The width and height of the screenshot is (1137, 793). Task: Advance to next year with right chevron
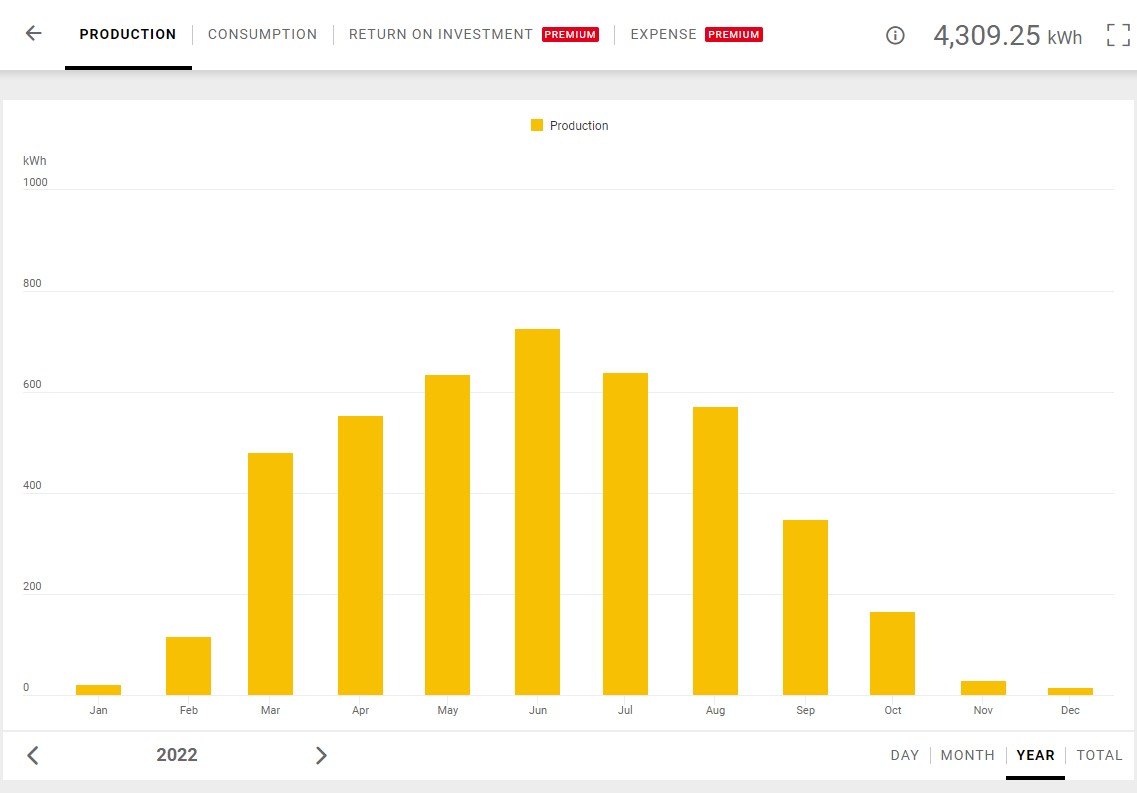point(321,755)
